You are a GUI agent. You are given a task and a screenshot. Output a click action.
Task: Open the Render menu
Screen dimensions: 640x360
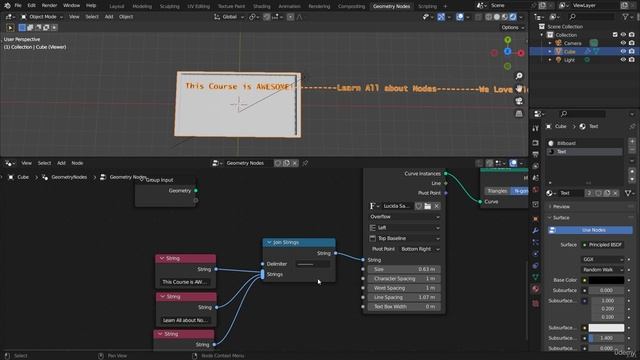tap(49, 6)
